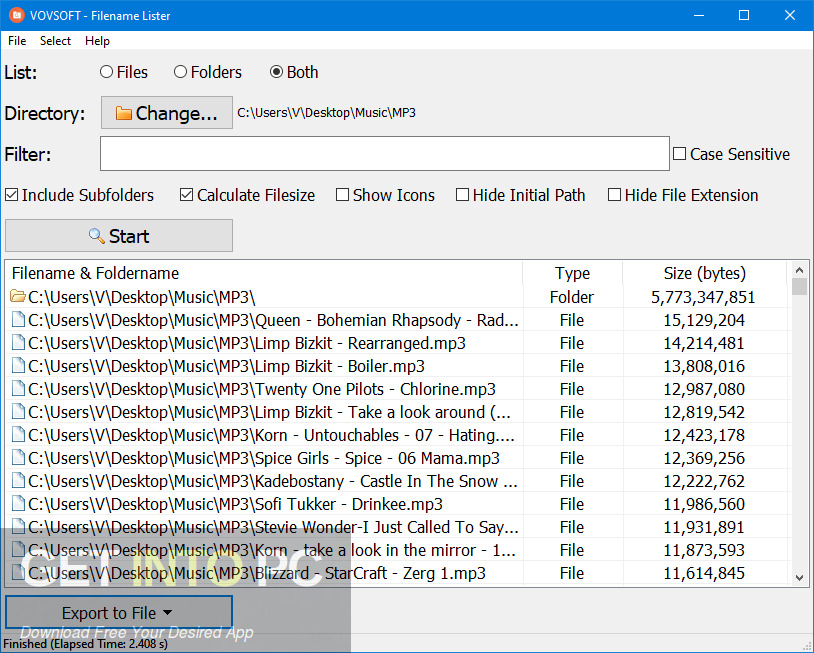
Task: Click the VOVSOFT app icon in title bar
Action: pos(17,15)
